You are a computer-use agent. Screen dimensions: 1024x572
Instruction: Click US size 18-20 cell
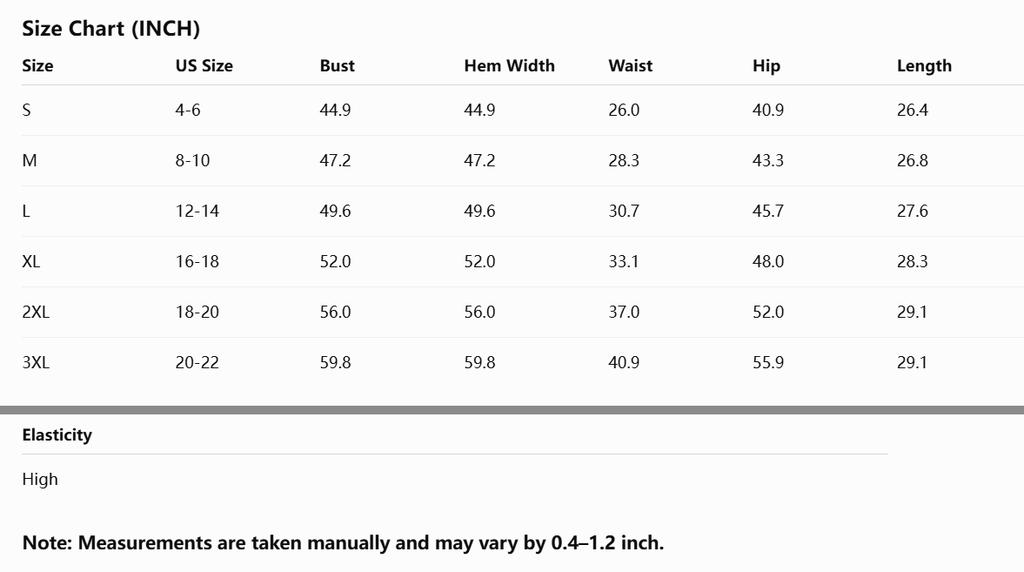[197, 312]
